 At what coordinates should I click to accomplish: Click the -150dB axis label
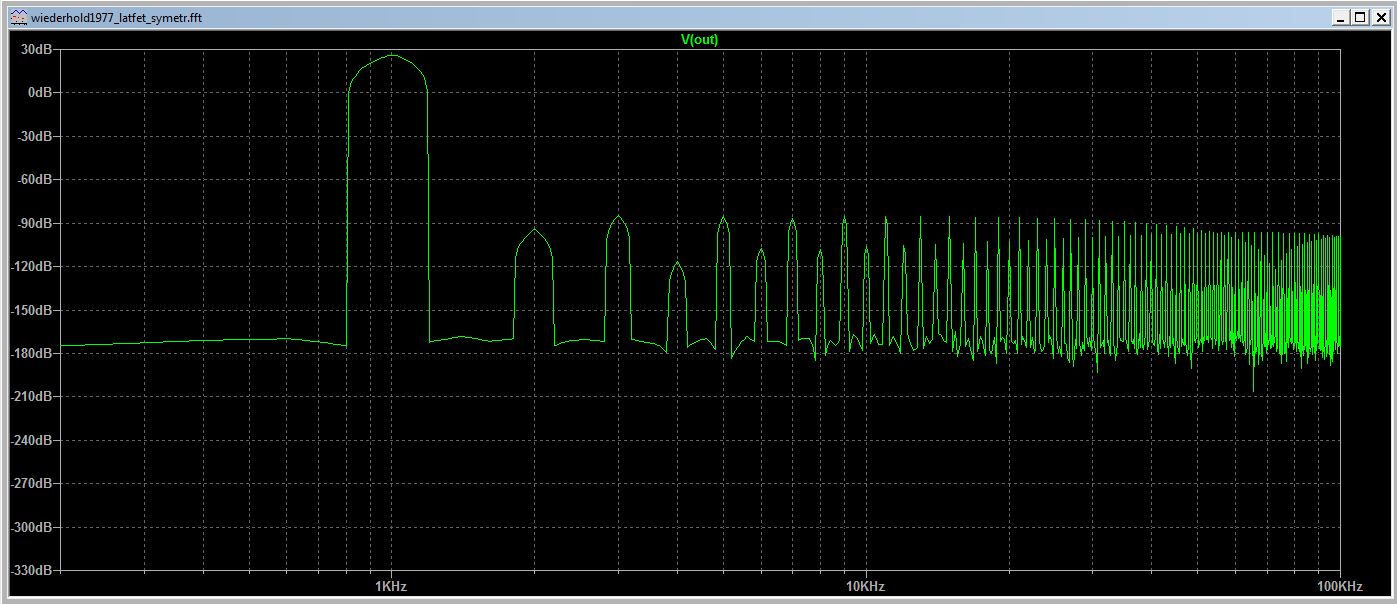click(x=31, y=310)
